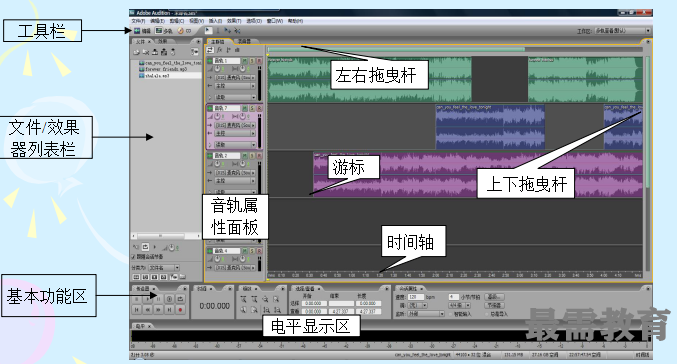The image size is (677, 364).
Task: Click the zoom in horizontally icon
Action: coord(244,299)
